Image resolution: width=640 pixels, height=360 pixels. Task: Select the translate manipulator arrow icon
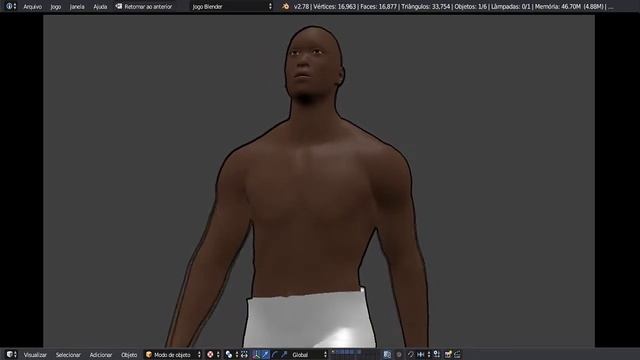[265, 355]
